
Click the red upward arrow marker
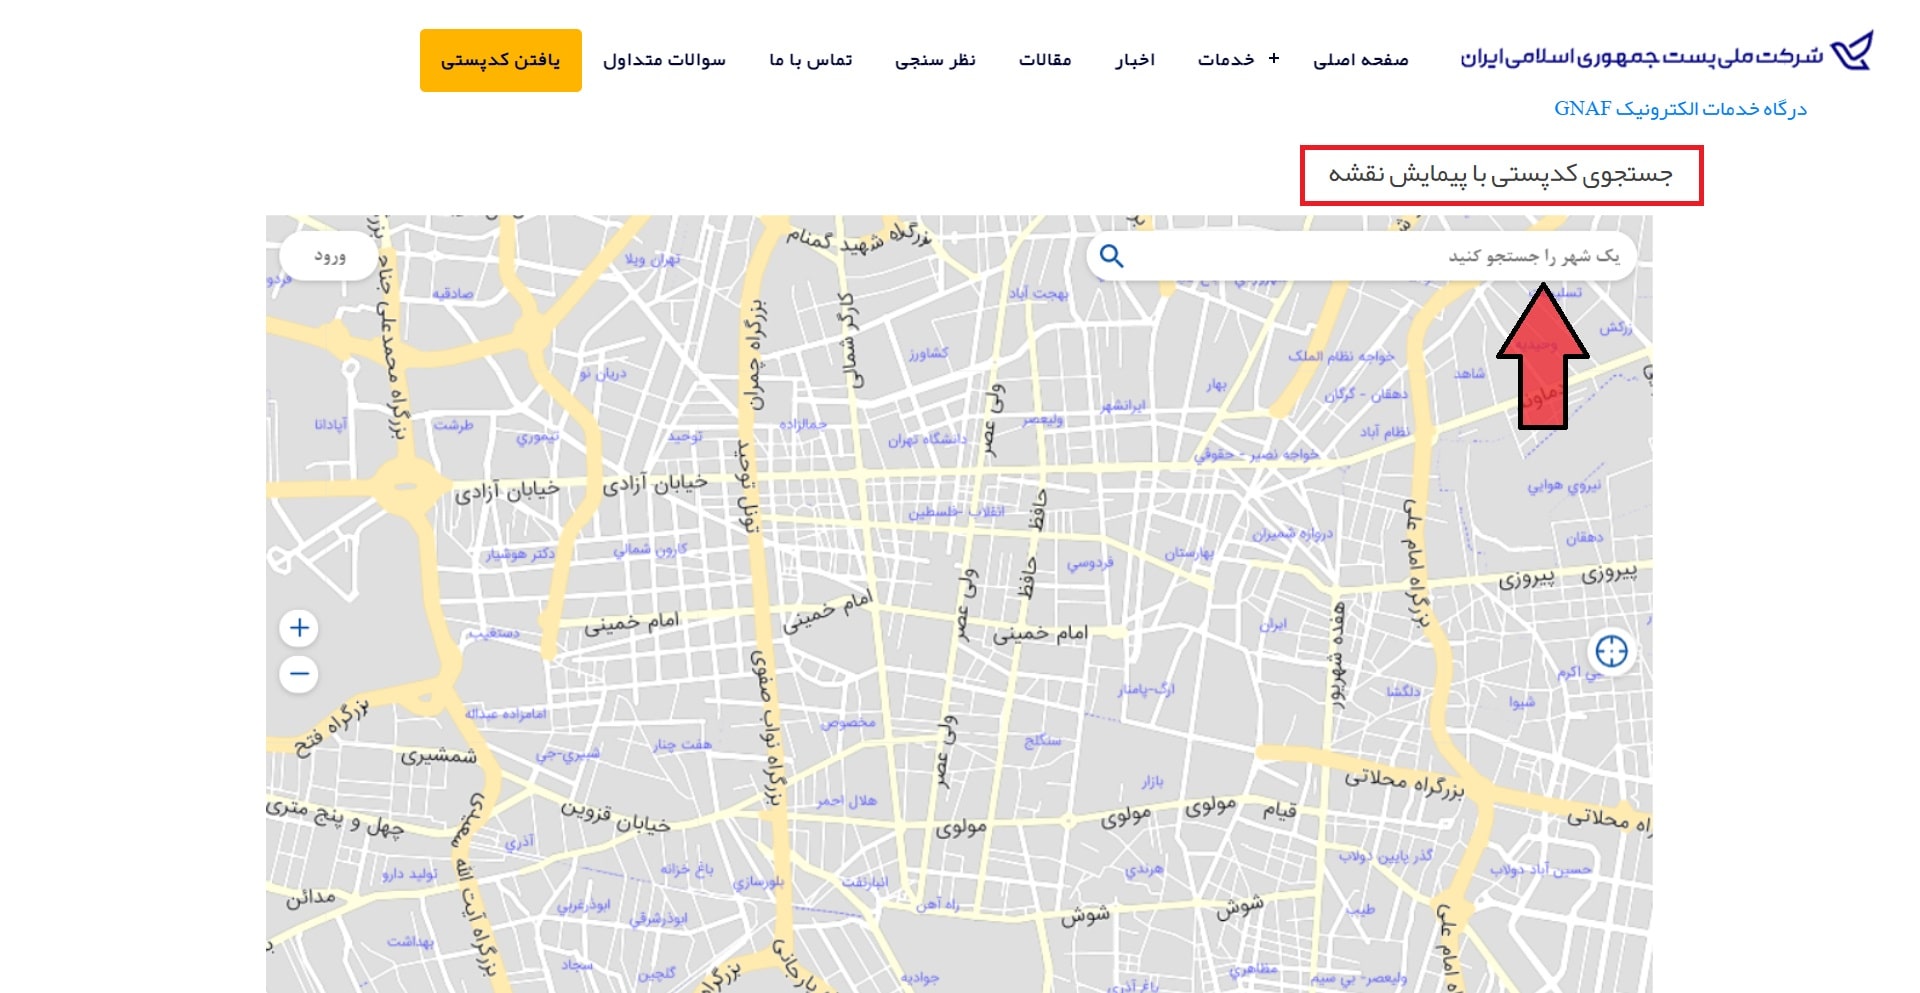1542,356
